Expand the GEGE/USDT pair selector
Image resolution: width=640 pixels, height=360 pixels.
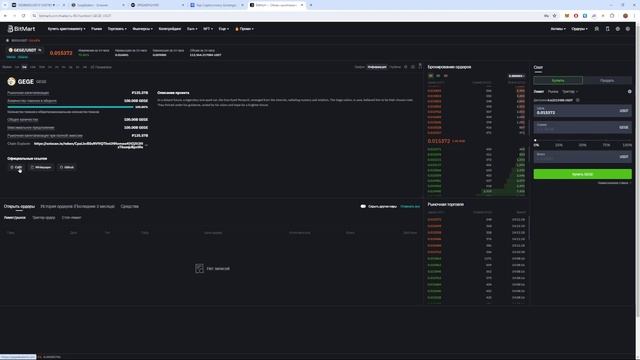[x=25, y=50]
